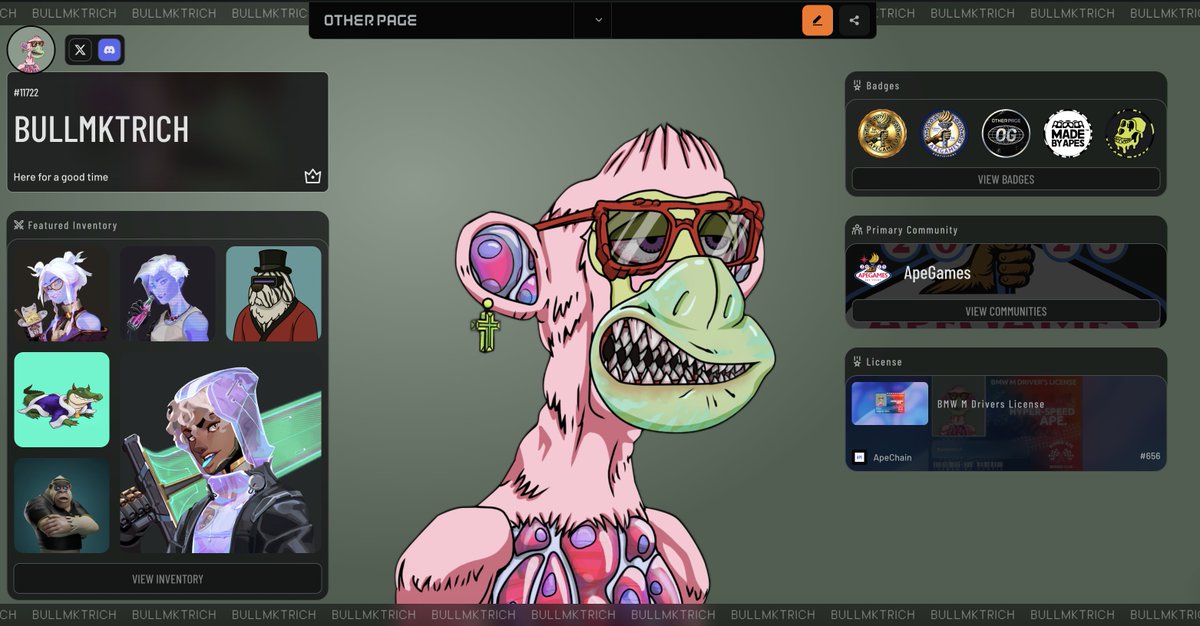Viewport: 1200px width, 626px height.
Task: Click the VIEW INVENTORY button
Action: click(x=168, y=579)
